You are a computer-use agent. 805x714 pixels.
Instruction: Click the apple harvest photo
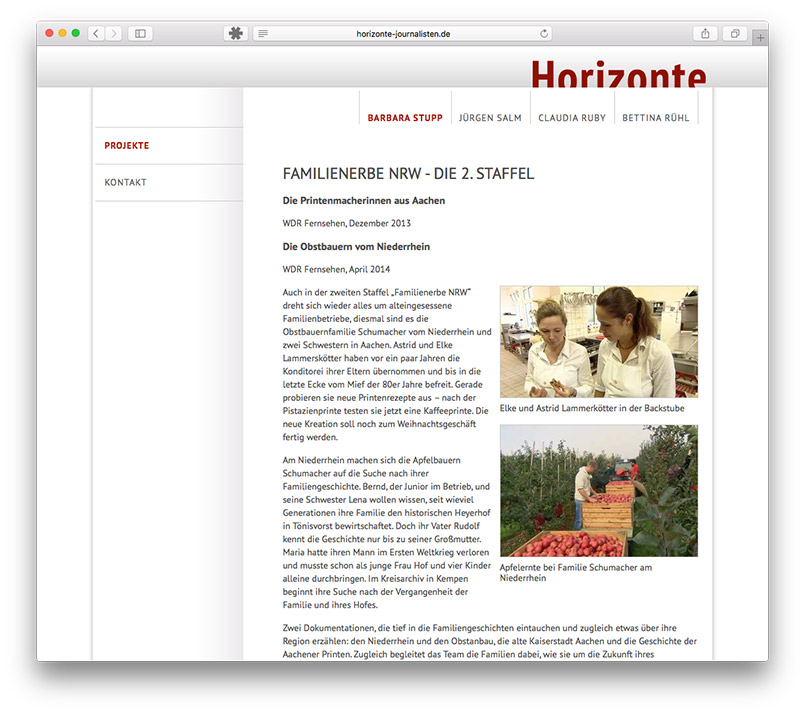click(x=599, y=491)
